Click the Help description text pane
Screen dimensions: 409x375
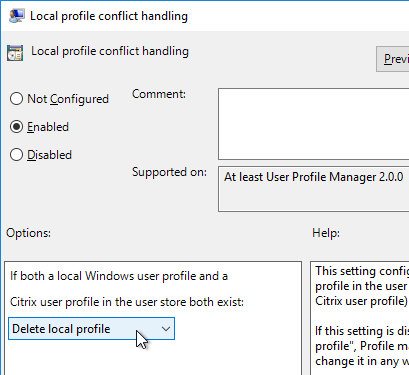click(360, 318)
